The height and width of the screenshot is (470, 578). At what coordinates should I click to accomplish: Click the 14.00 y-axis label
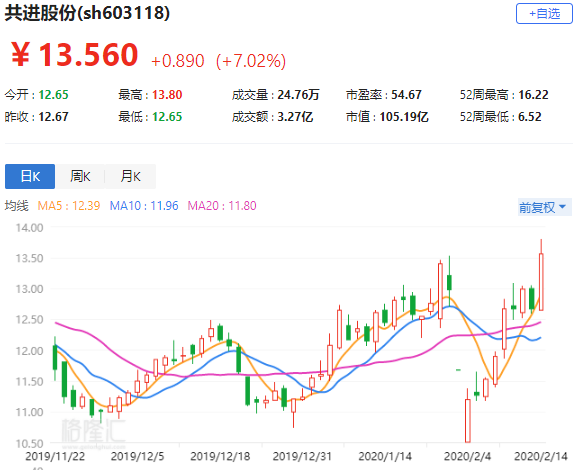[29, 228]
